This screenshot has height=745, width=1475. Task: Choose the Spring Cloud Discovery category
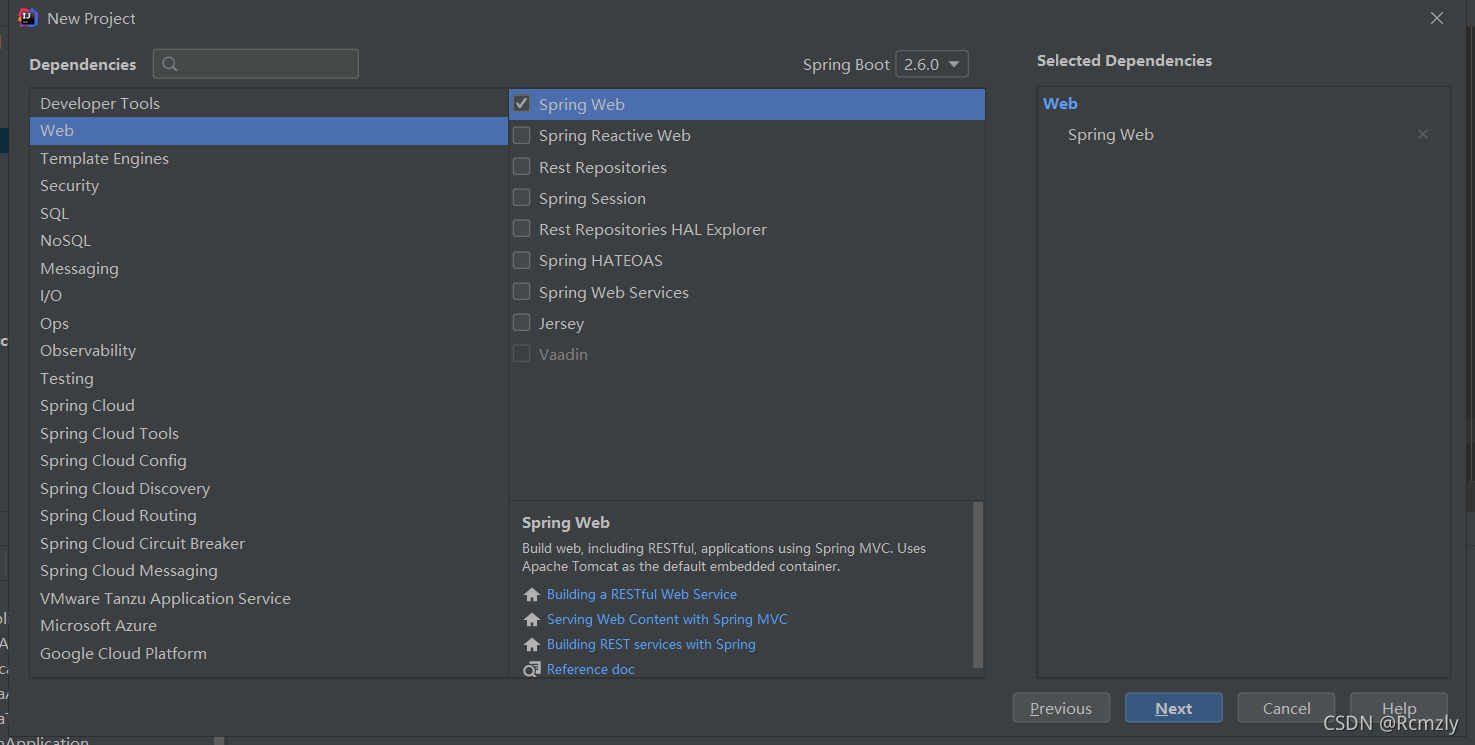pyautogui.click(x=269, y=488)
